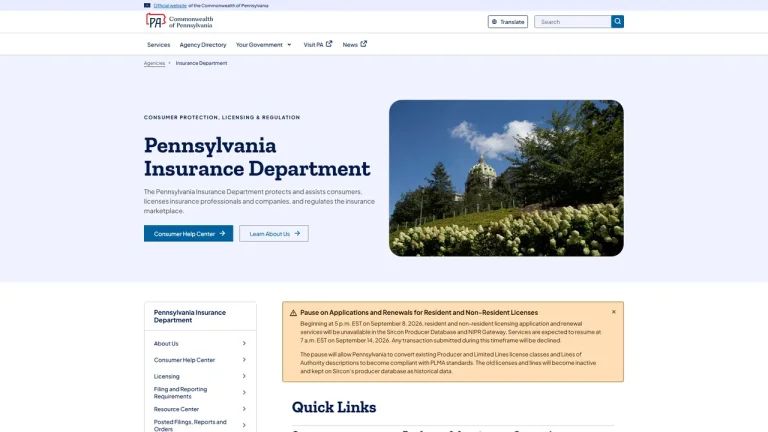
Task: Click the external link icon beside News
Action: coord(363,44)
